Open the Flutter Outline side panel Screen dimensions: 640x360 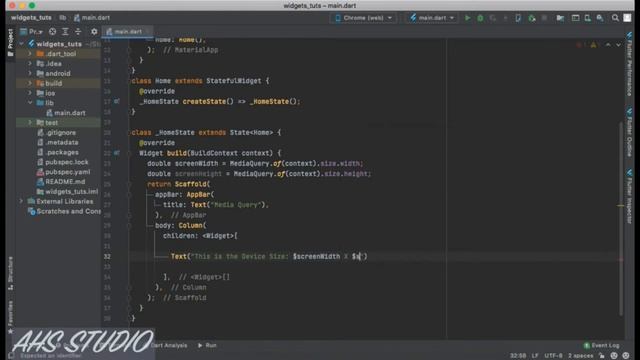pyautogui.click(x=630, y=133)
